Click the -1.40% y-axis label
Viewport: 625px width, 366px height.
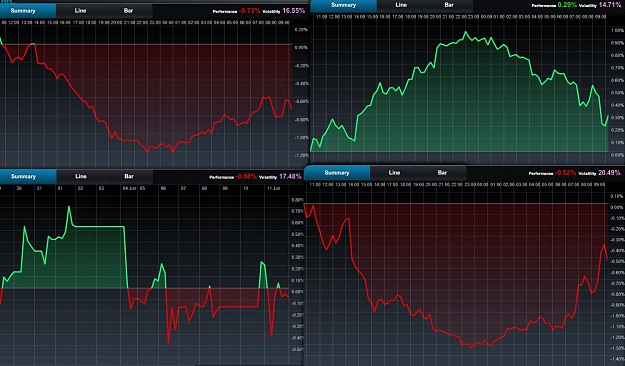pos(617,359)
